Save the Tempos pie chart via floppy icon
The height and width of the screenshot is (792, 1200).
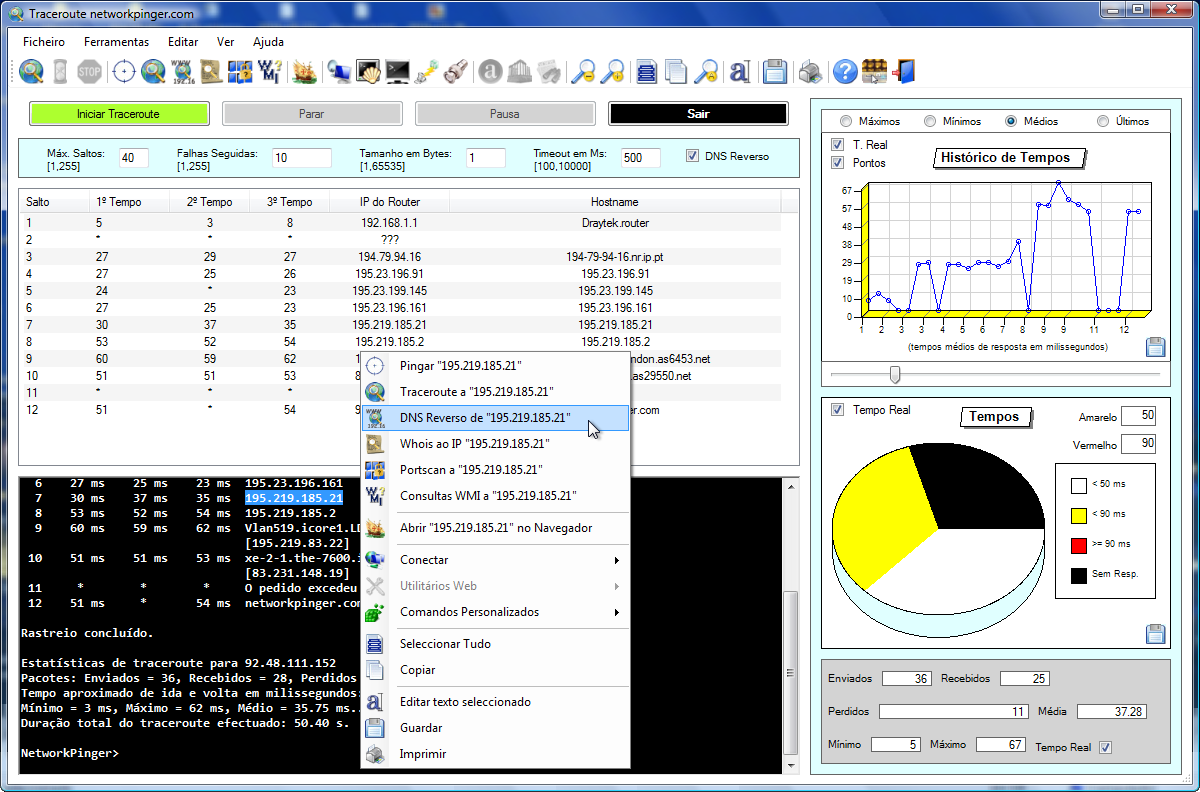(x=1155, y=633)
